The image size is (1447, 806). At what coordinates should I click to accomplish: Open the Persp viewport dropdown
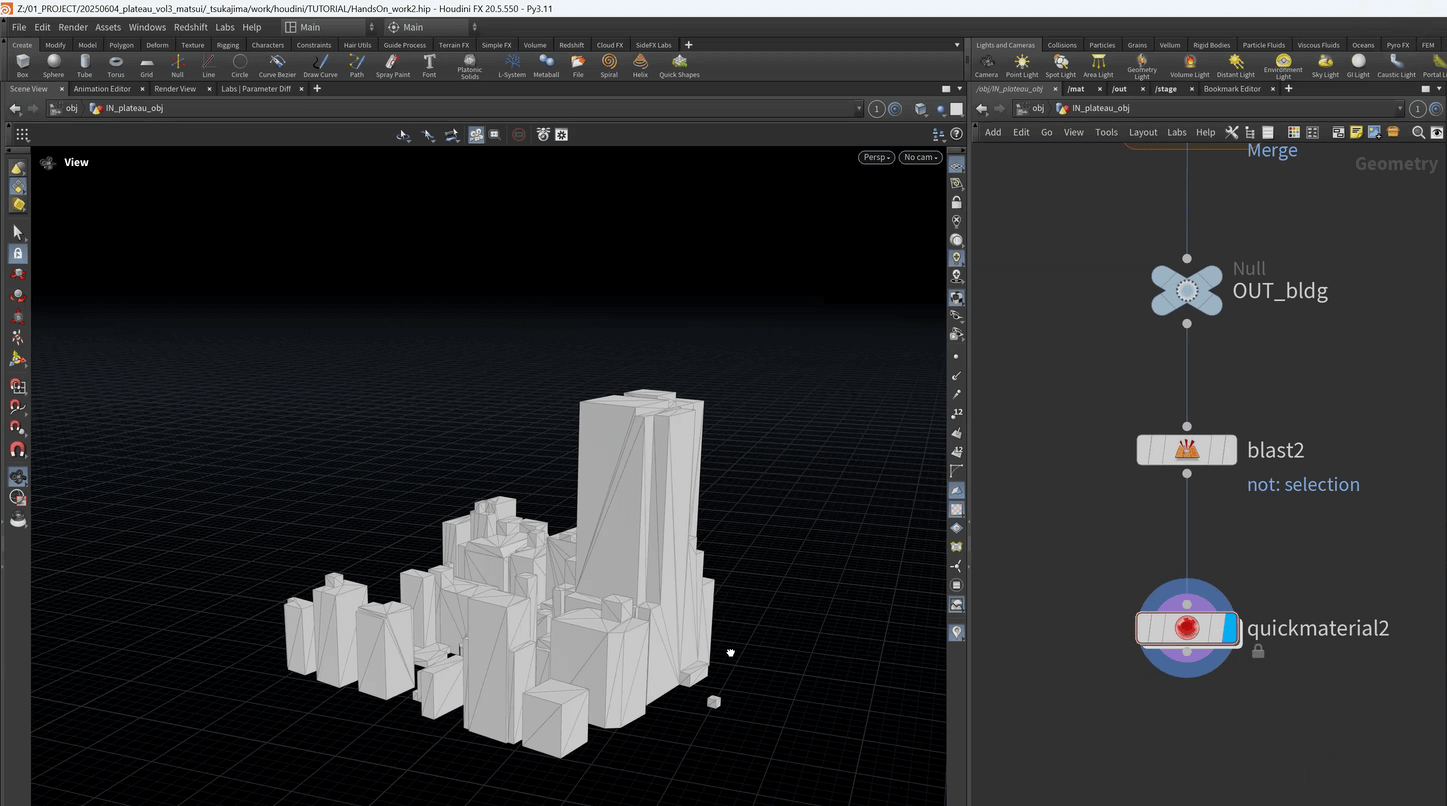point(875,157)
